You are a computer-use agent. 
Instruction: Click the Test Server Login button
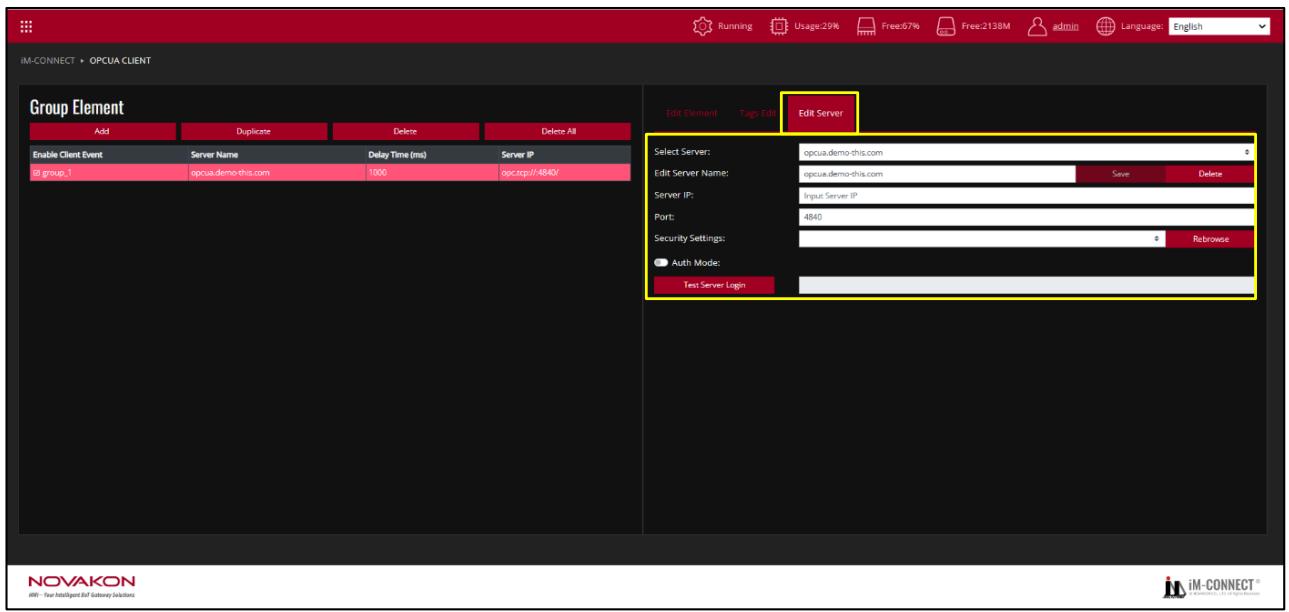[714, 285]
